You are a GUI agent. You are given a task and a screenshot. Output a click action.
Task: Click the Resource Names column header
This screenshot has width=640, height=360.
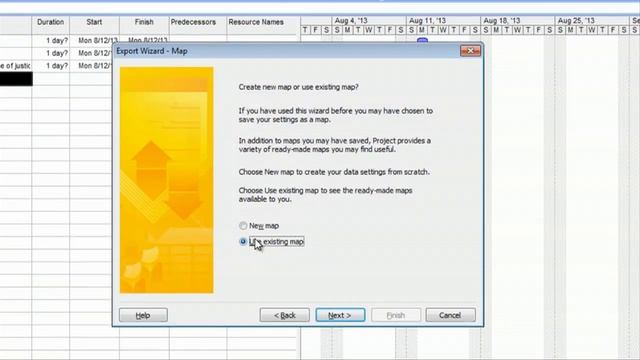click(x=256, y=22)
